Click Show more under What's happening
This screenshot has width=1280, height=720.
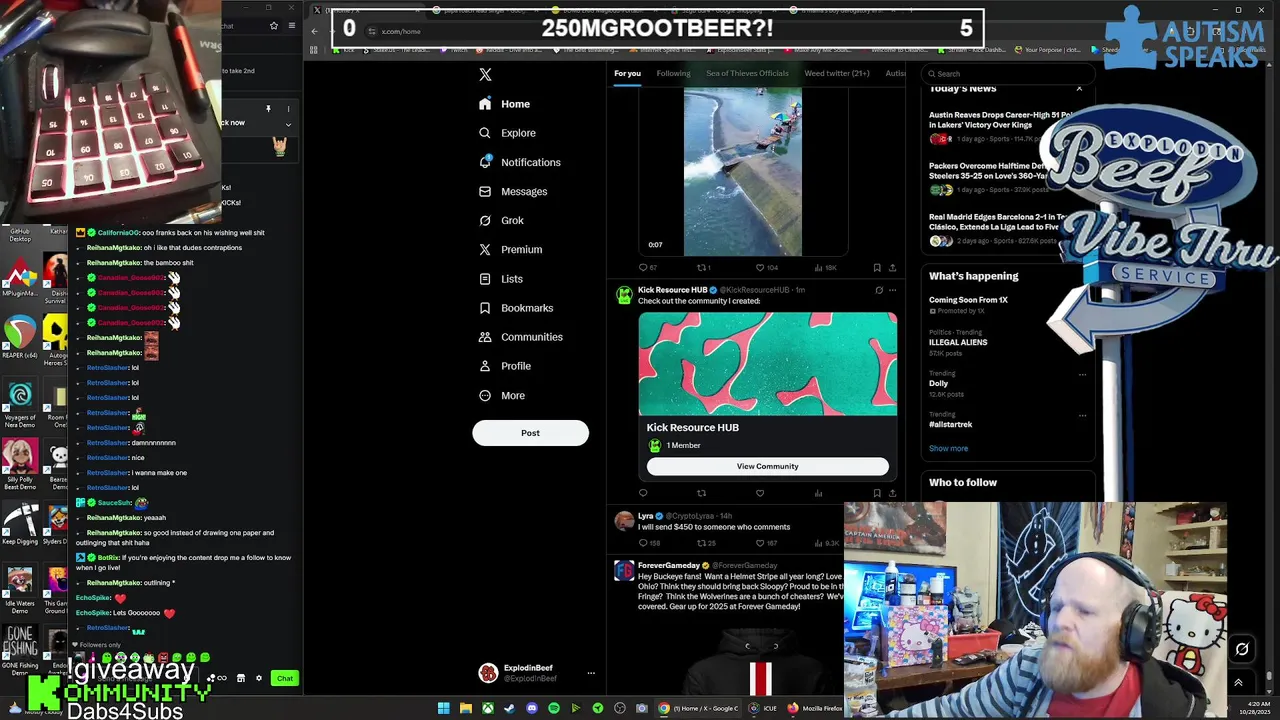pyautogui.click(x=948, y=448)
